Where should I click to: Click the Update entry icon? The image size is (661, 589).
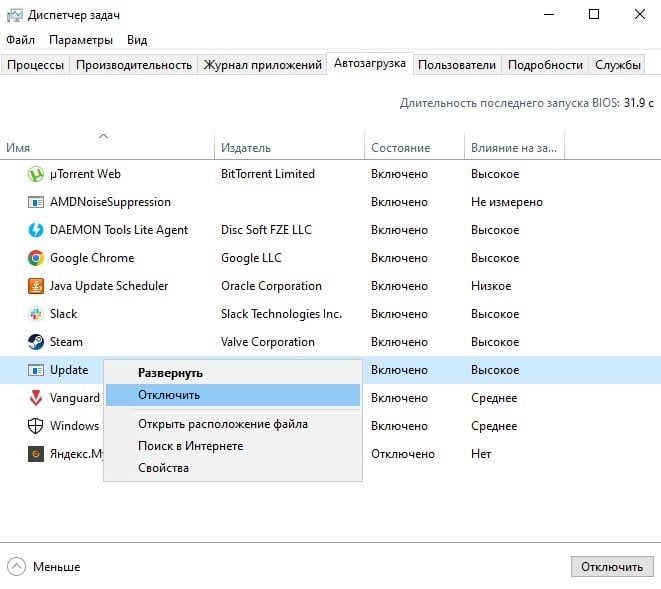pos(36,370)
